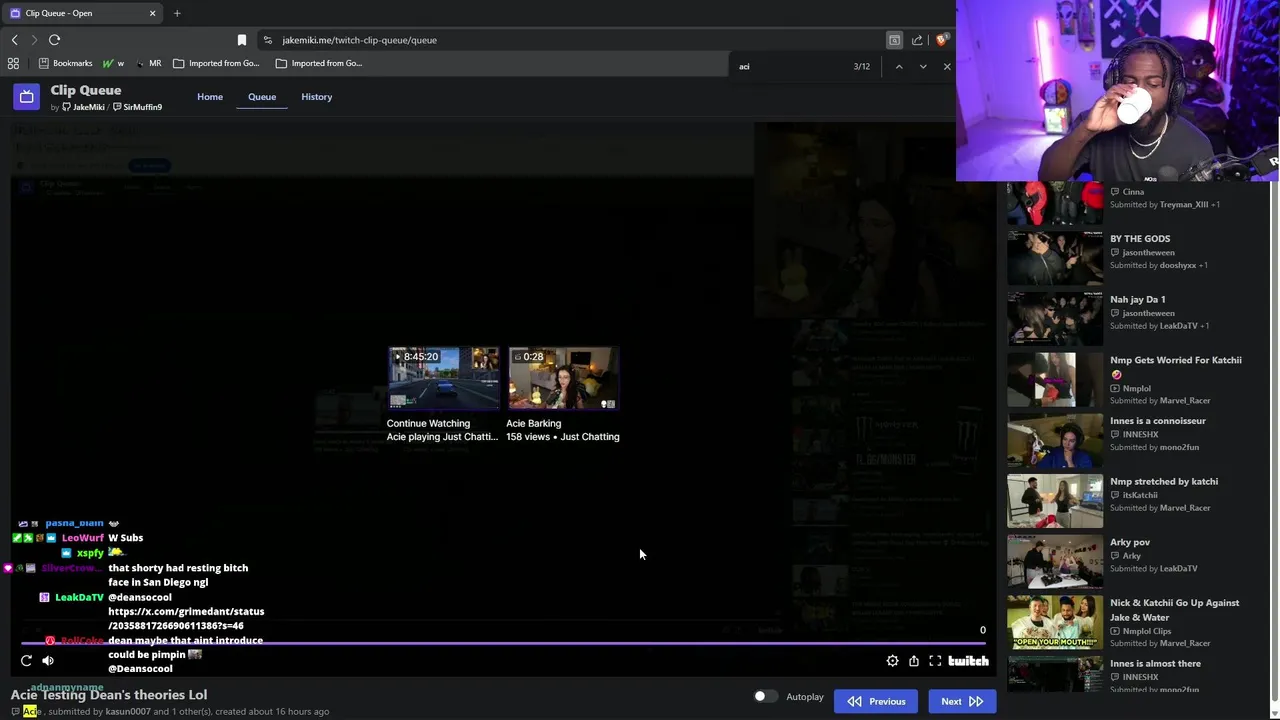Bookmark this page using the bookmark icon
The image size is (1280, 720).
241,40
